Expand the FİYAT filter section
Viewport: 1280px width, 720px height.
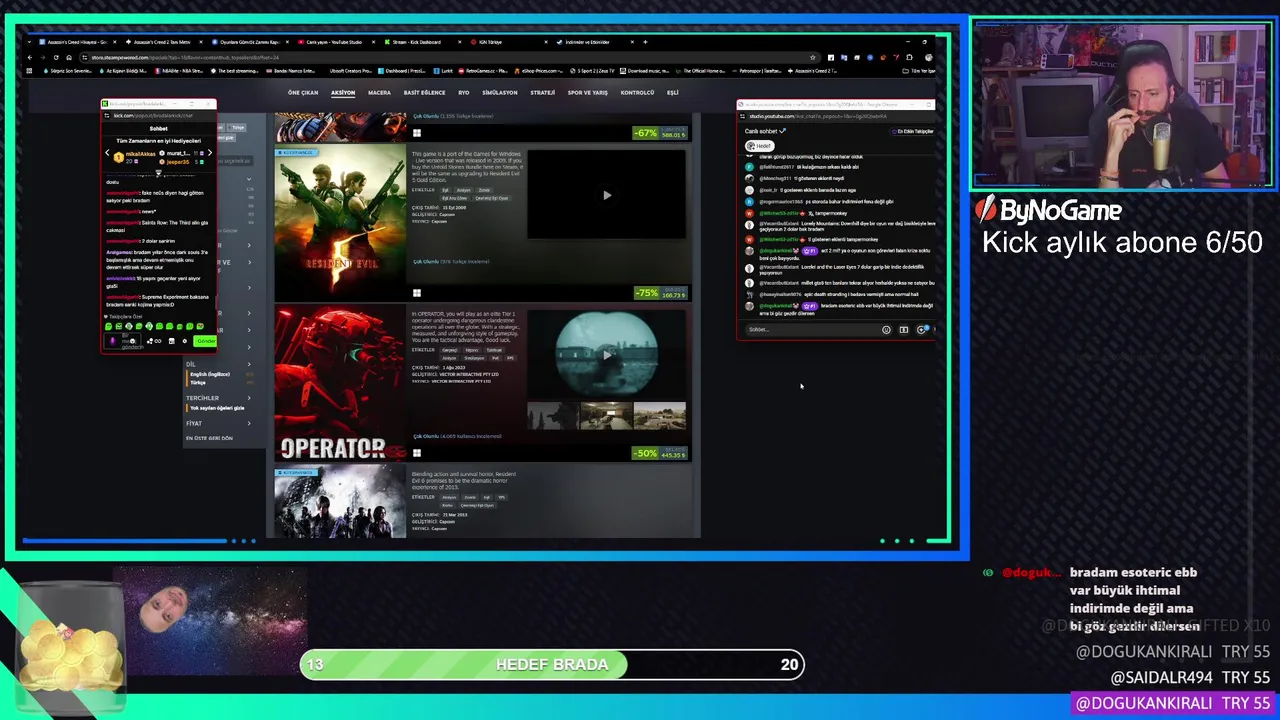219,424
